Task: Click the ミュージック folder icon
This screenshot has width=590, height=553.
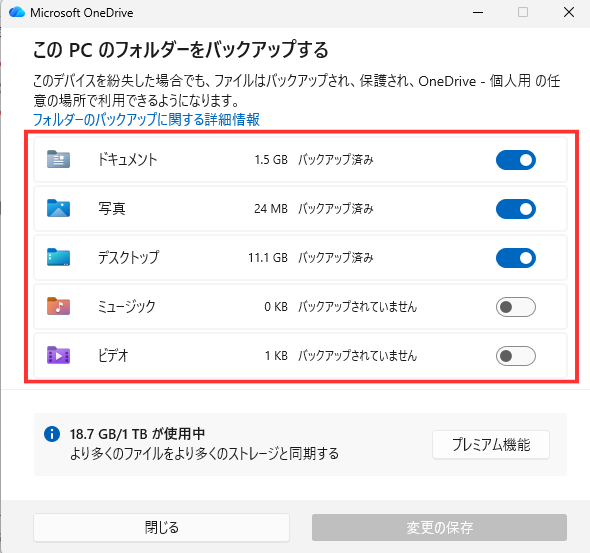Action: click(58, 306)
